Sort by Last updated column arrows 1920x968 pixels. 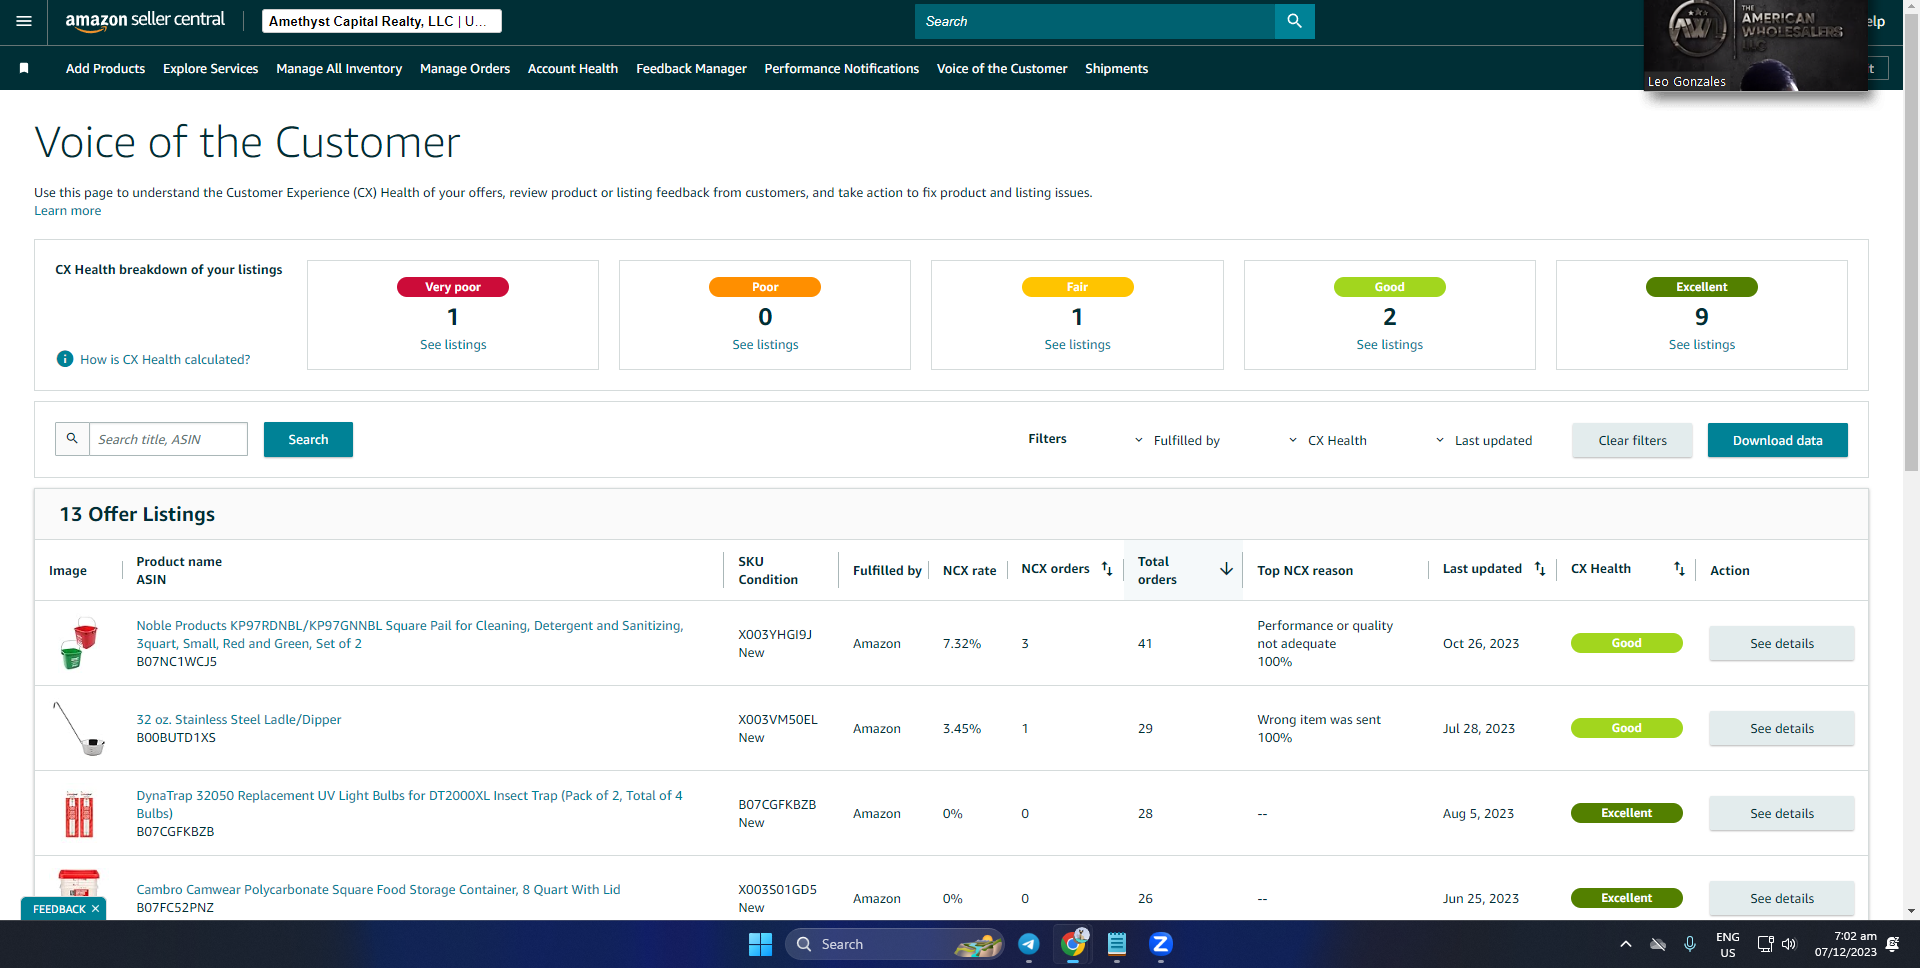1540,569
